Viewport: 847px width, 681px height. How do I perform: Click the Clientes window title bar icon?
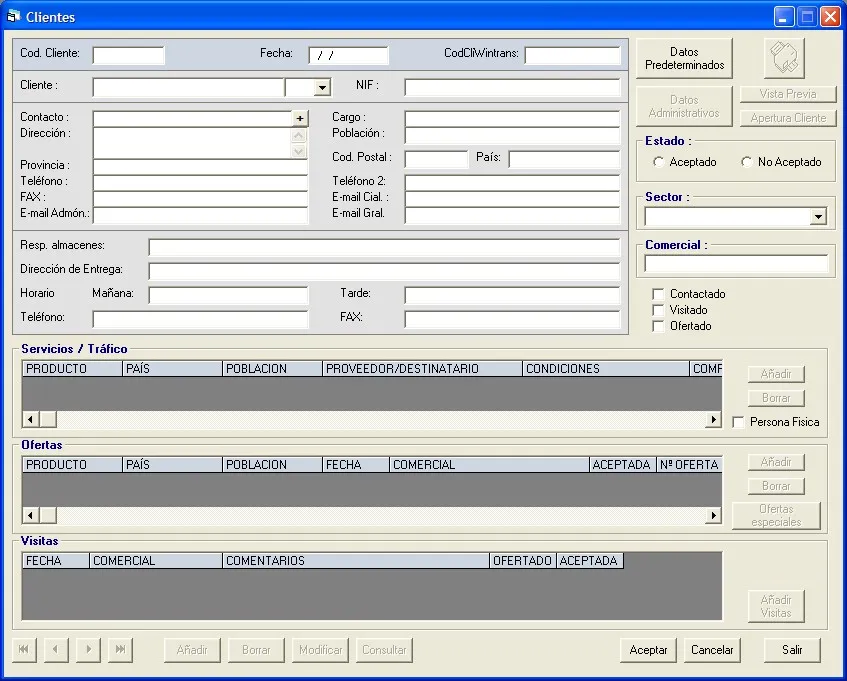point(13,16)
